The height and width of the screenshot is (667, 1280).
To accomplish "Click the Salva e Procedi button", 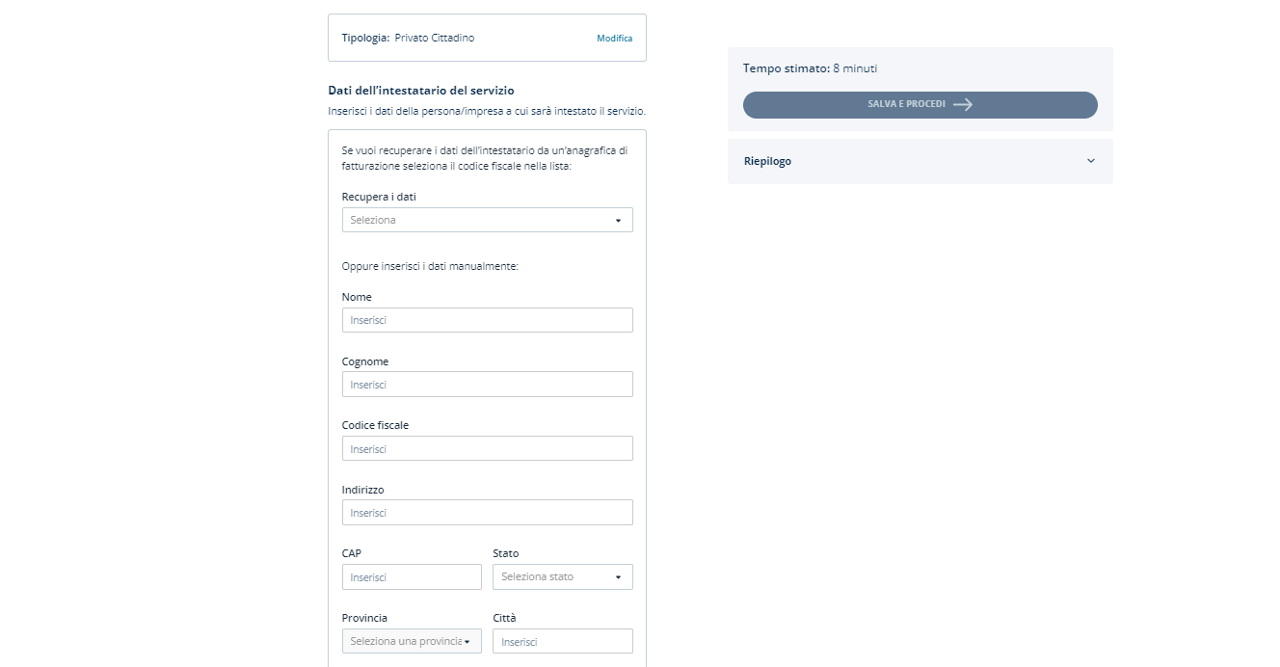I will [x=919, y=105].
